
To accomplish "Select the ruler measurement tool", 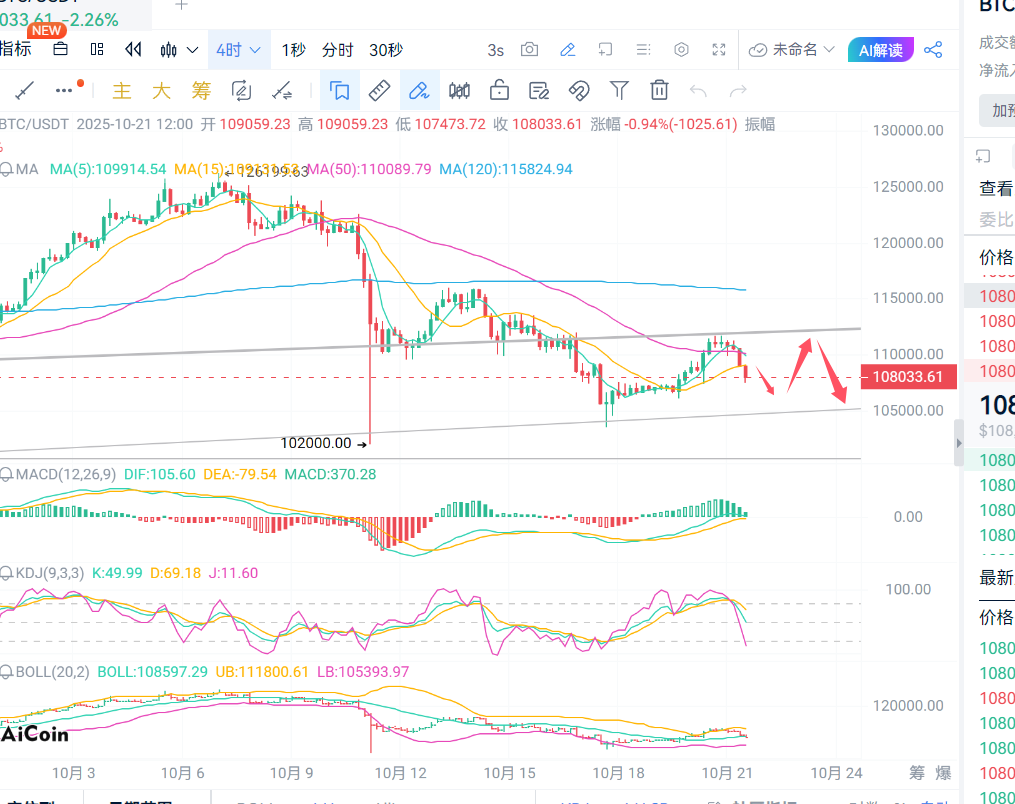I will point(379,91).
